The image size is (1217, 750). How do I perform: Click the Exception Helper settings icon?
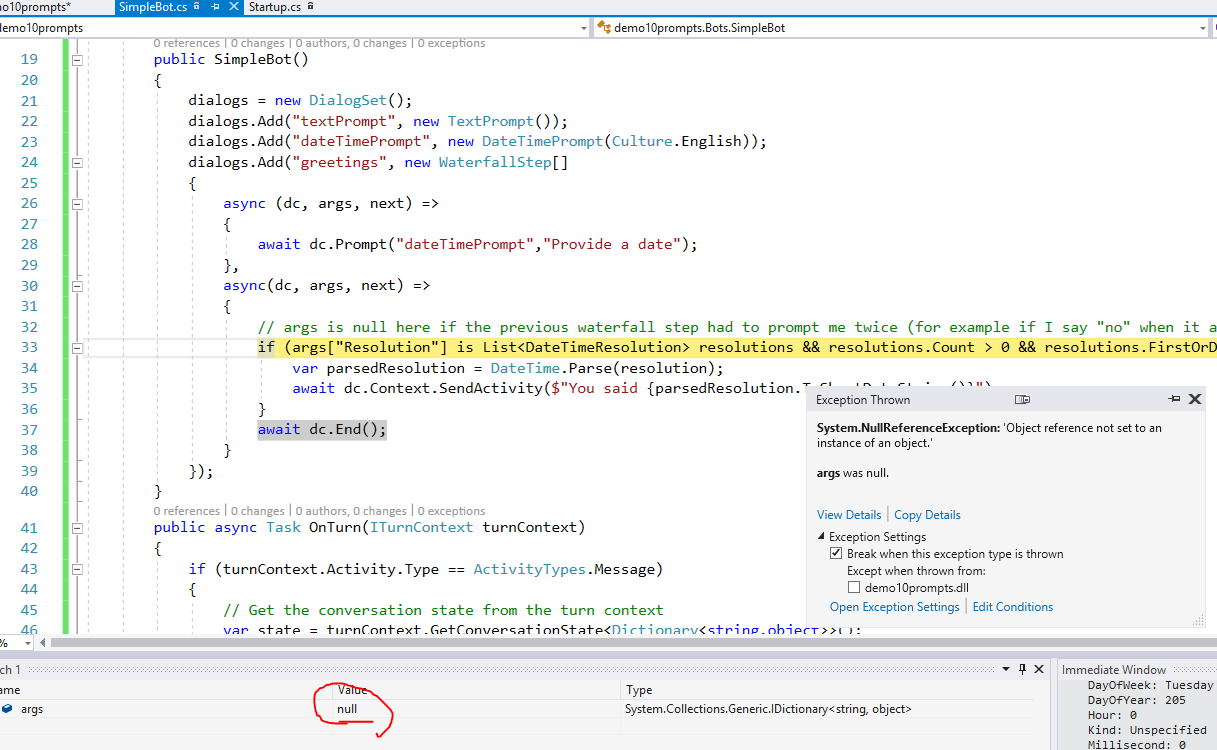[x=1022, y=399]
